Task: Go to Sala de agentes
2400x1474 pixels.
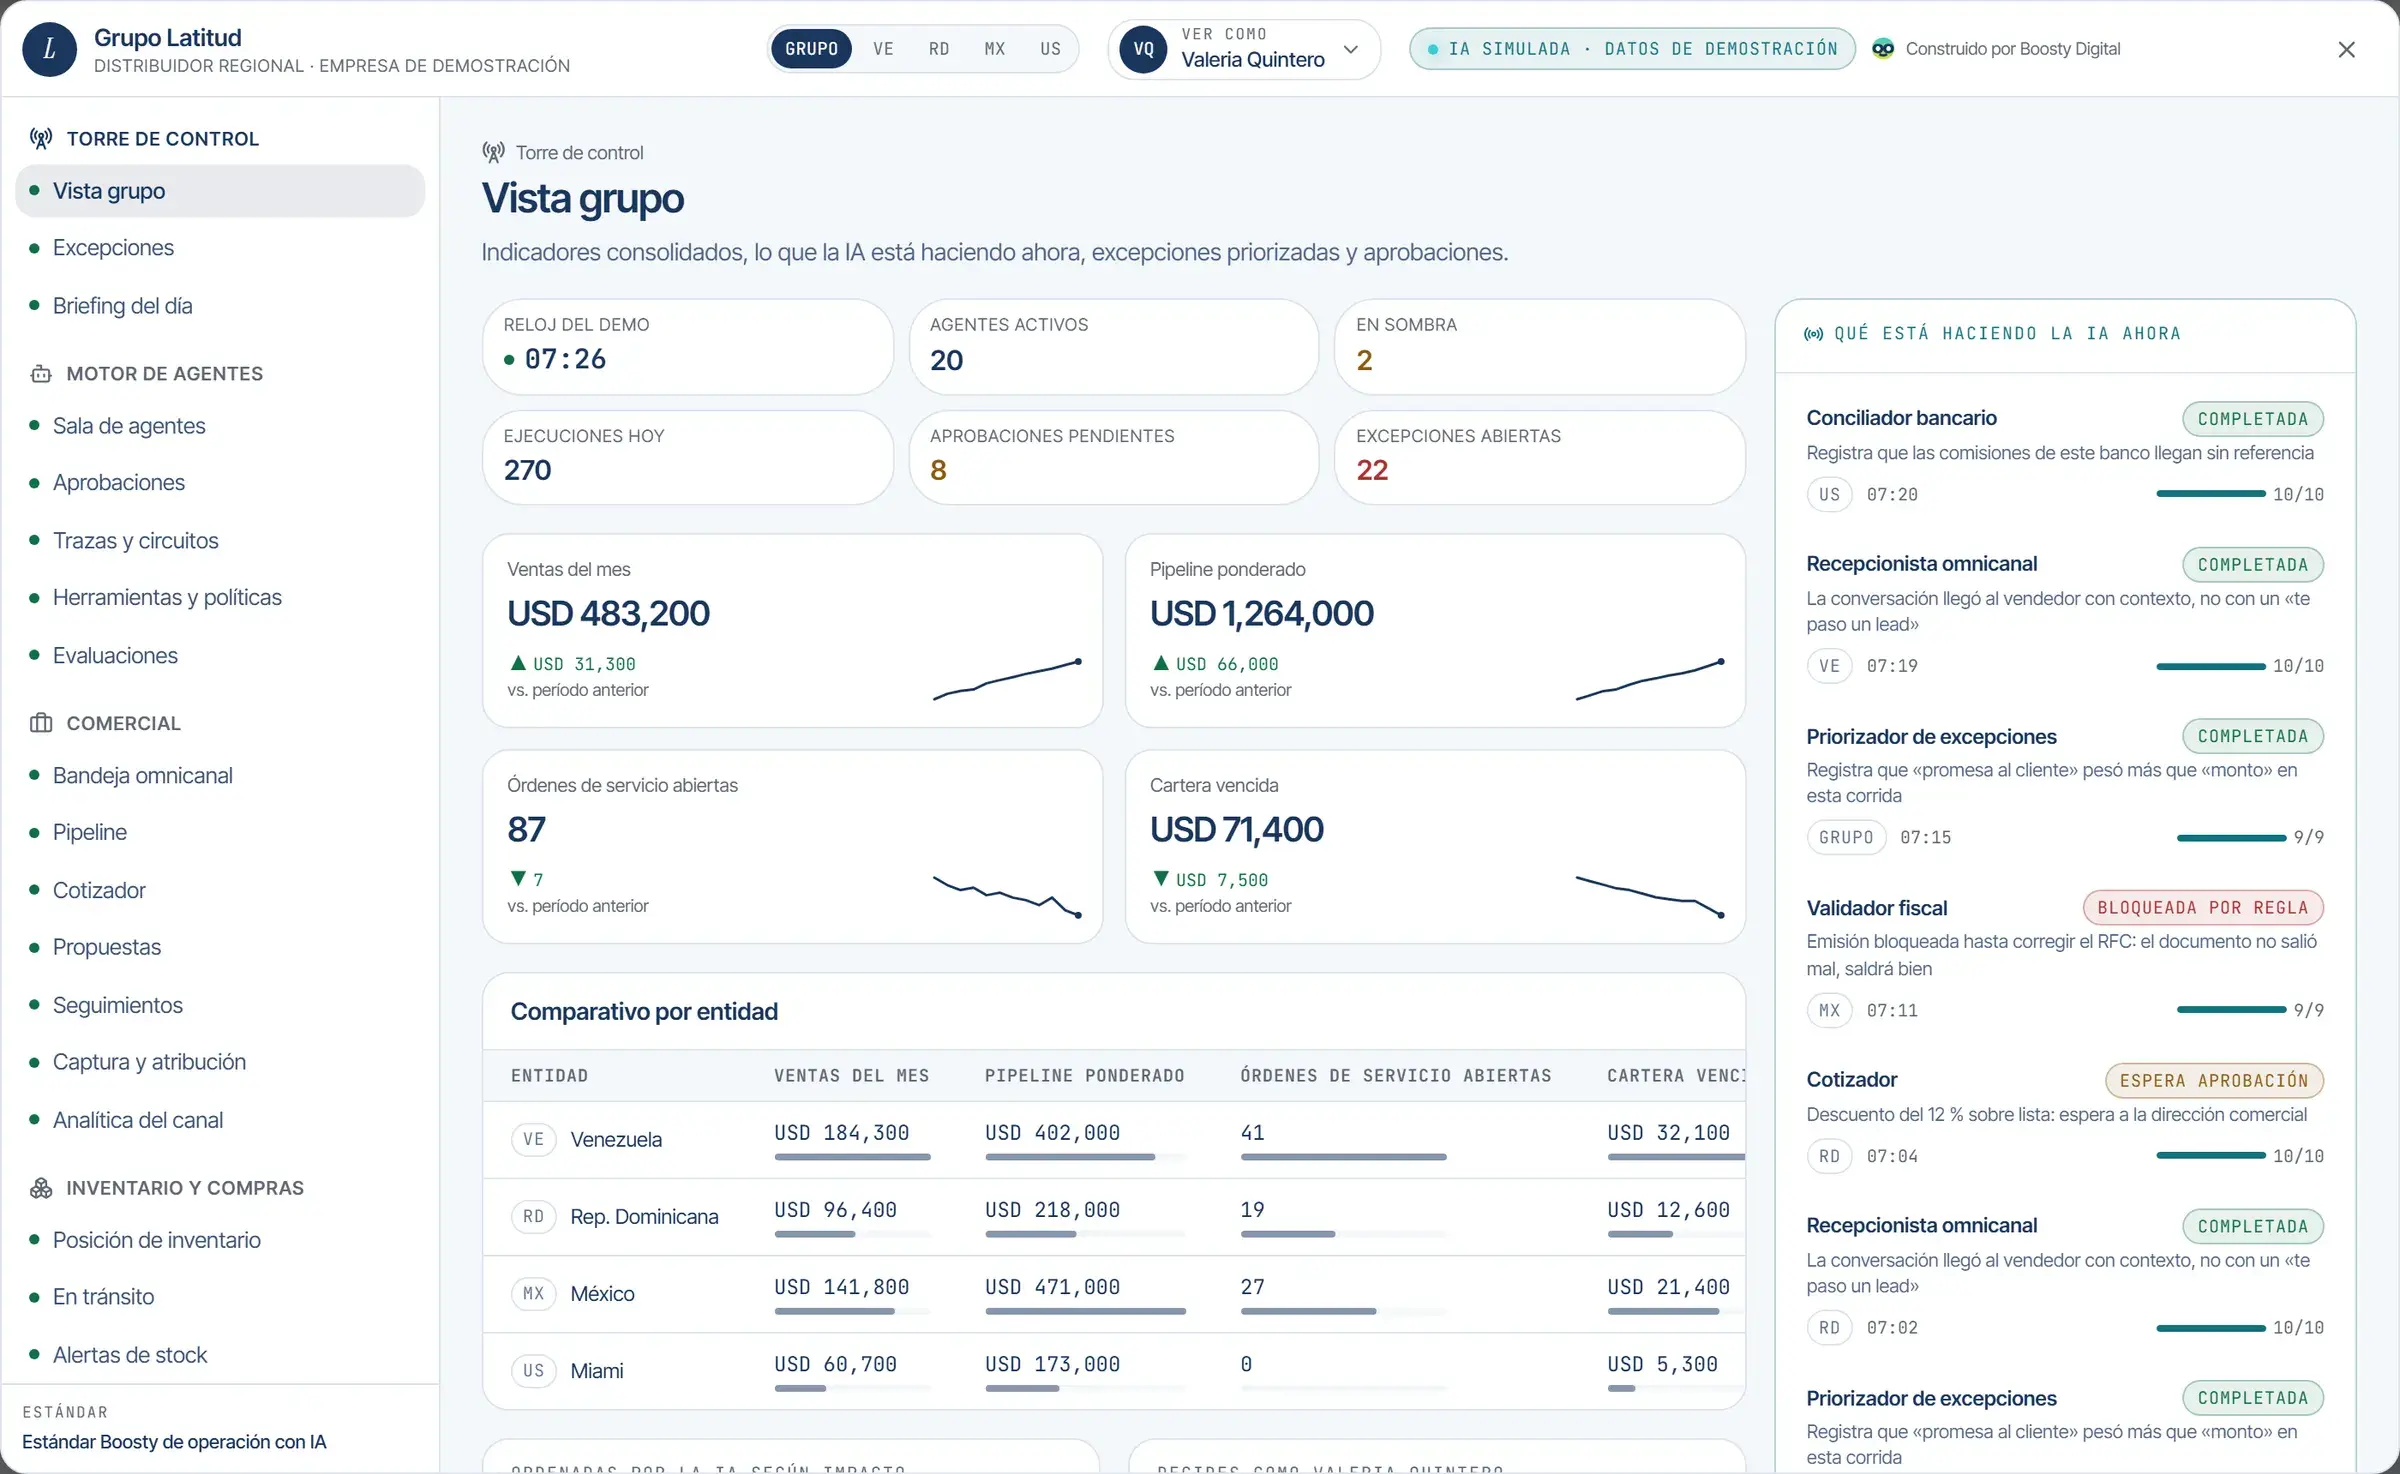Action: point(220,426)
